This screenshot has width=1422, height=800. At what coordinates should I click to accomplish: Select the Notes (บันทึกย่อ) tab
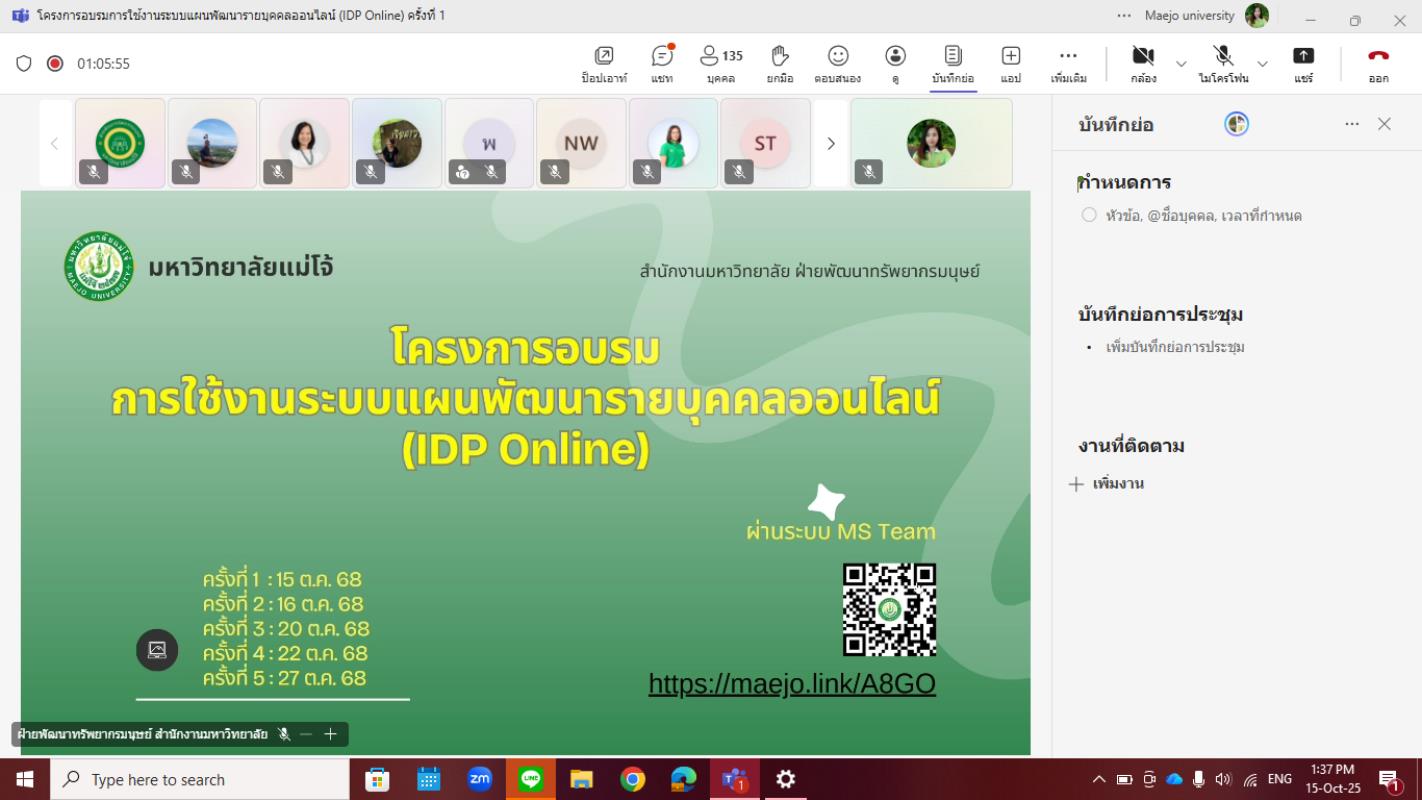[952, 63]
